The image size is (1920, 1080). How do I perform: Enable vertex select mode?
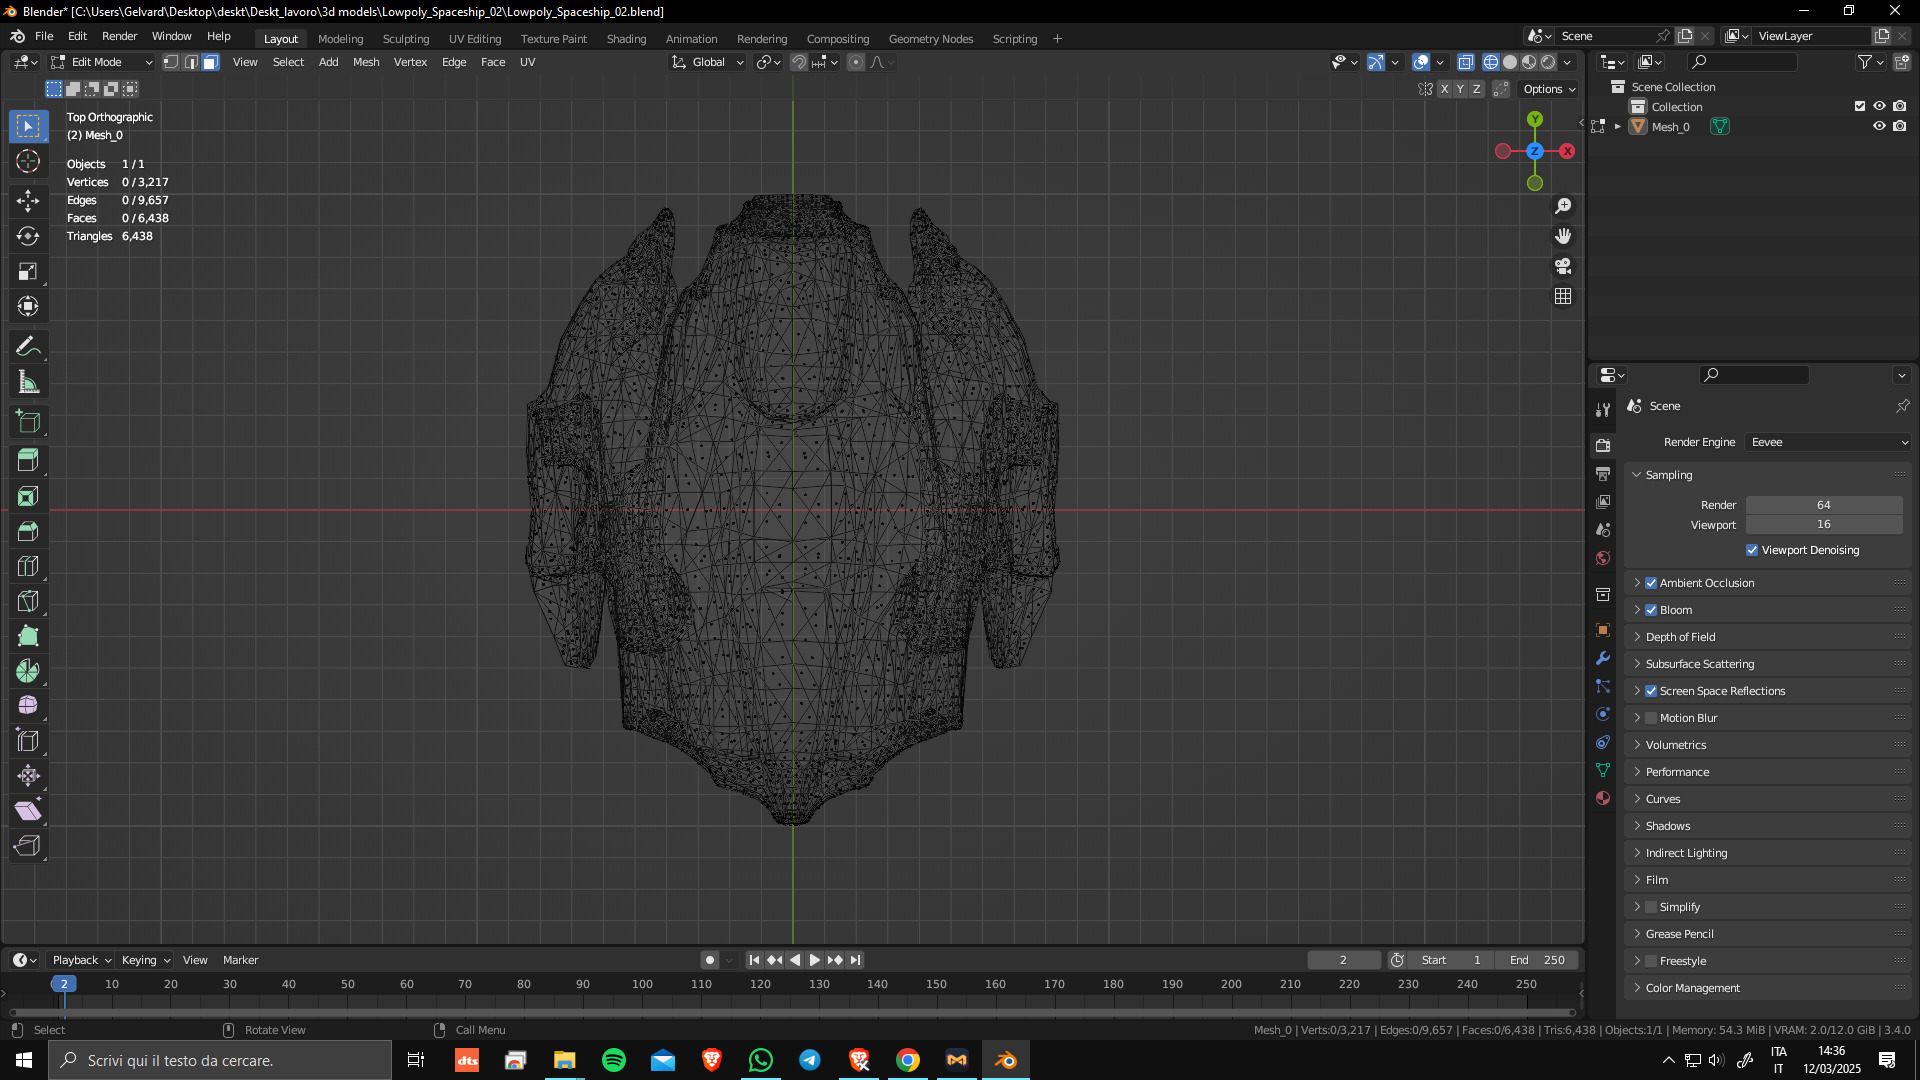[171, 62]
